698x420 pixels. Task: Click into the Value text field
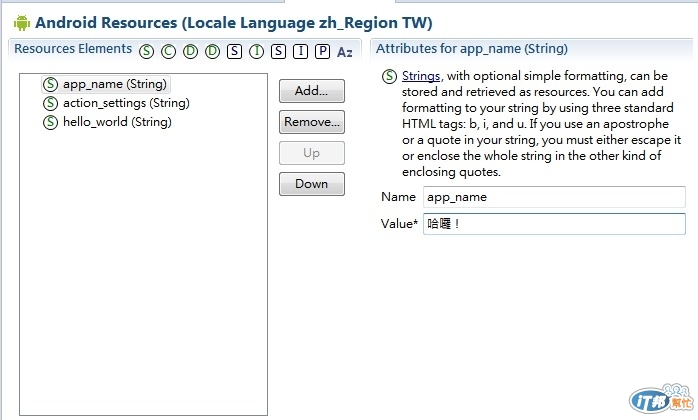point(554,225)
